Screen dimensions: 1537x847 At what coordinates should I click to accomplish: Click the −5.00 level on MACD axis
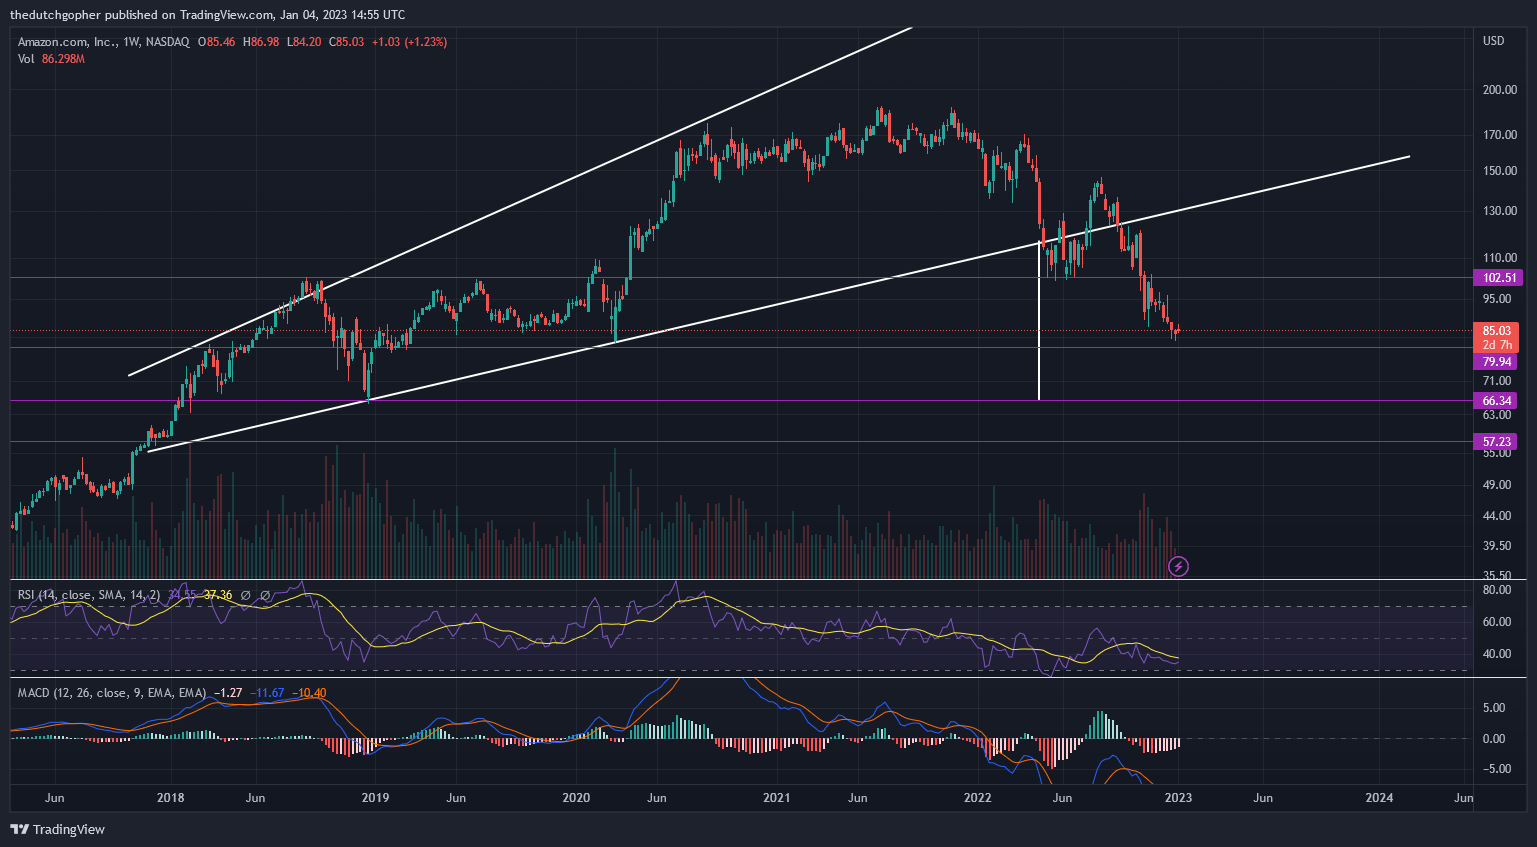point(1496,769)
